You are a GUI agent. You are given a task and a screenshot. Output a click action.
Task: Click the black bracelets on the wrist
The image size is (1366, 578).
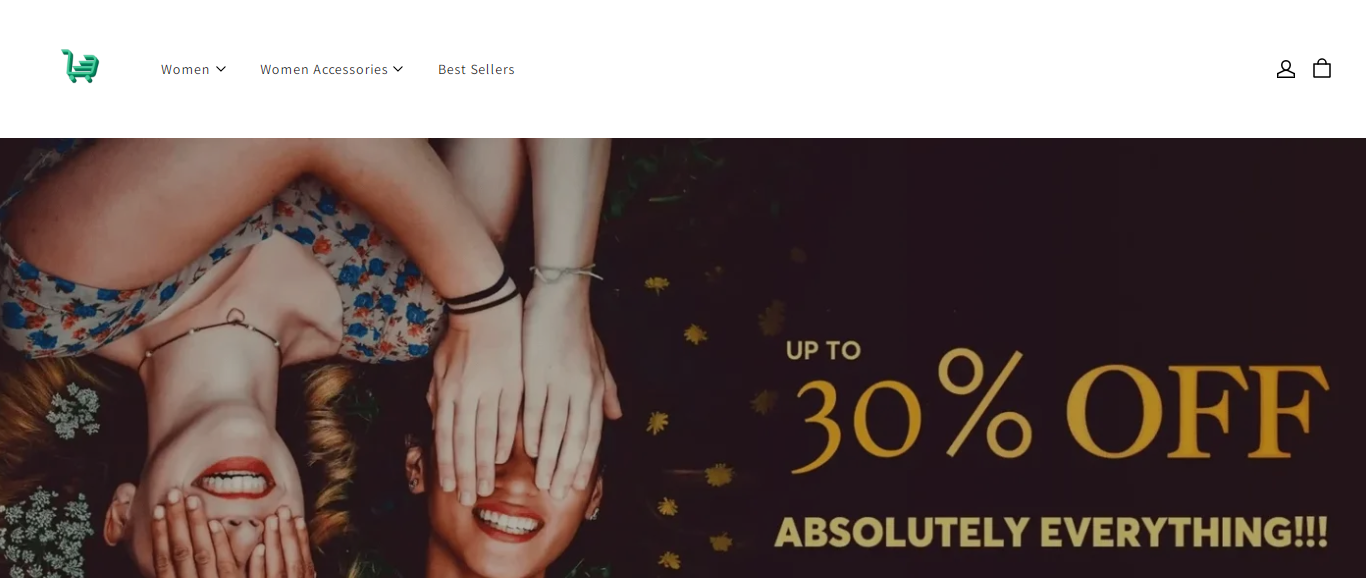tap(481, 292)
